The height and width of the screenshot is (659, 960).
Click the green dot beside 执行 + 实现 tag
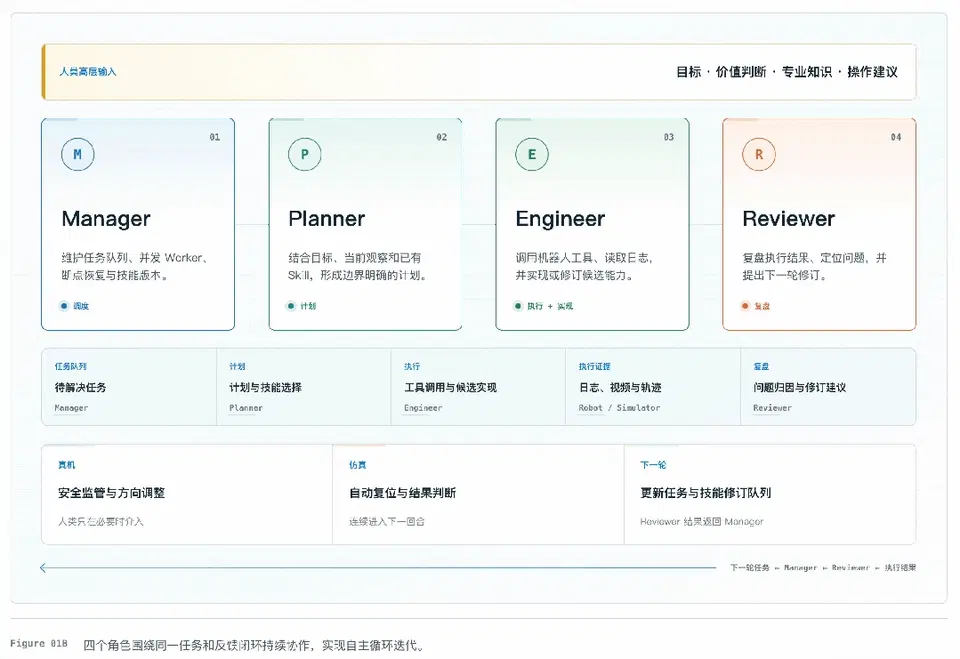tap(518, 306)
